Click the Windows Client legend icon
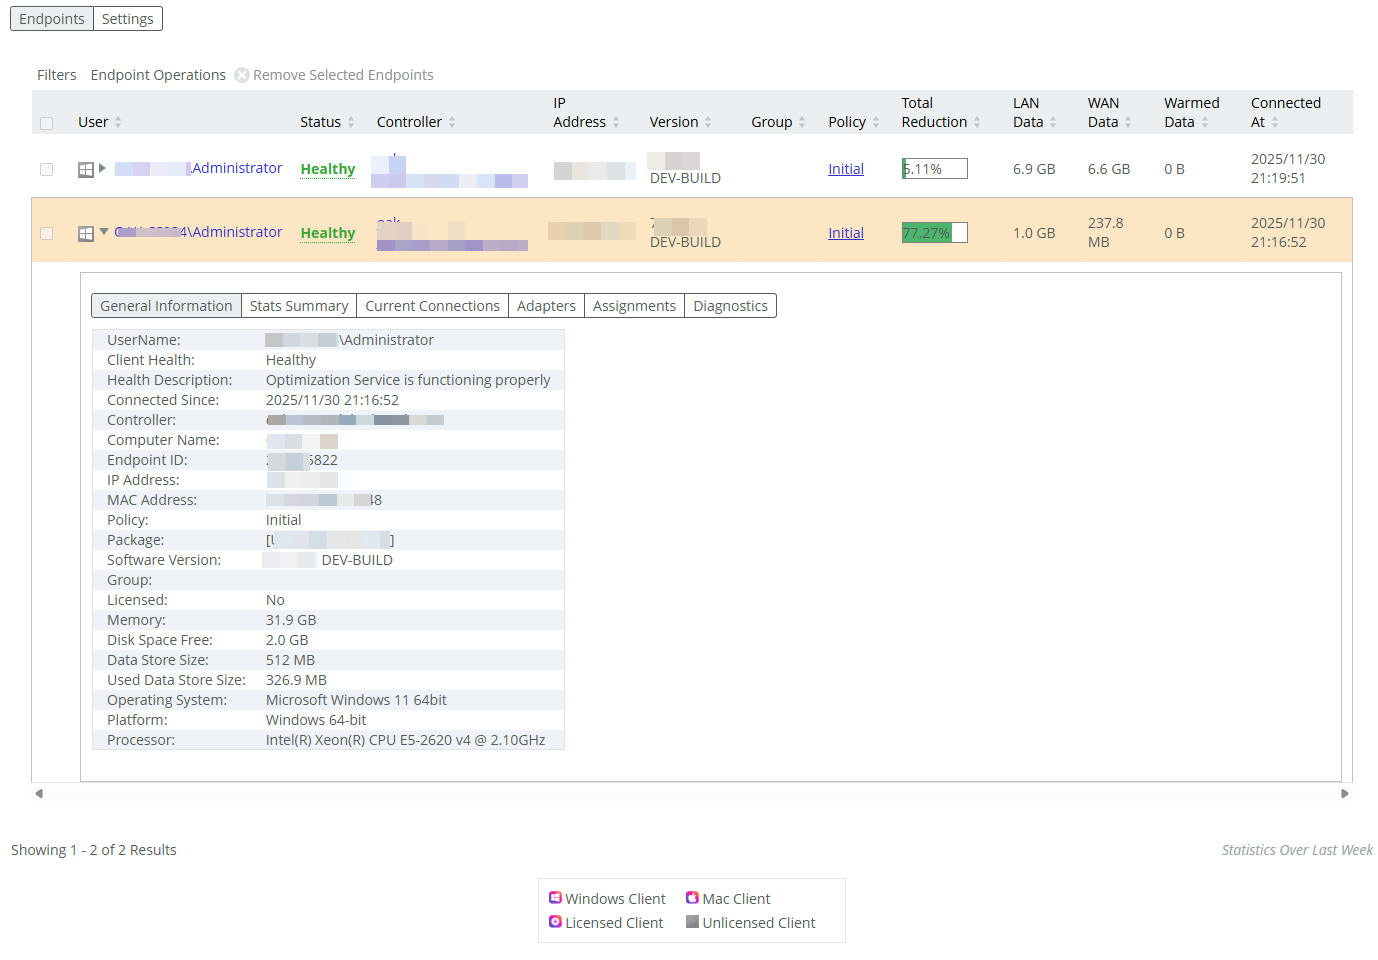The width and height of the screenshot is (1378, 960). (555, 898)
